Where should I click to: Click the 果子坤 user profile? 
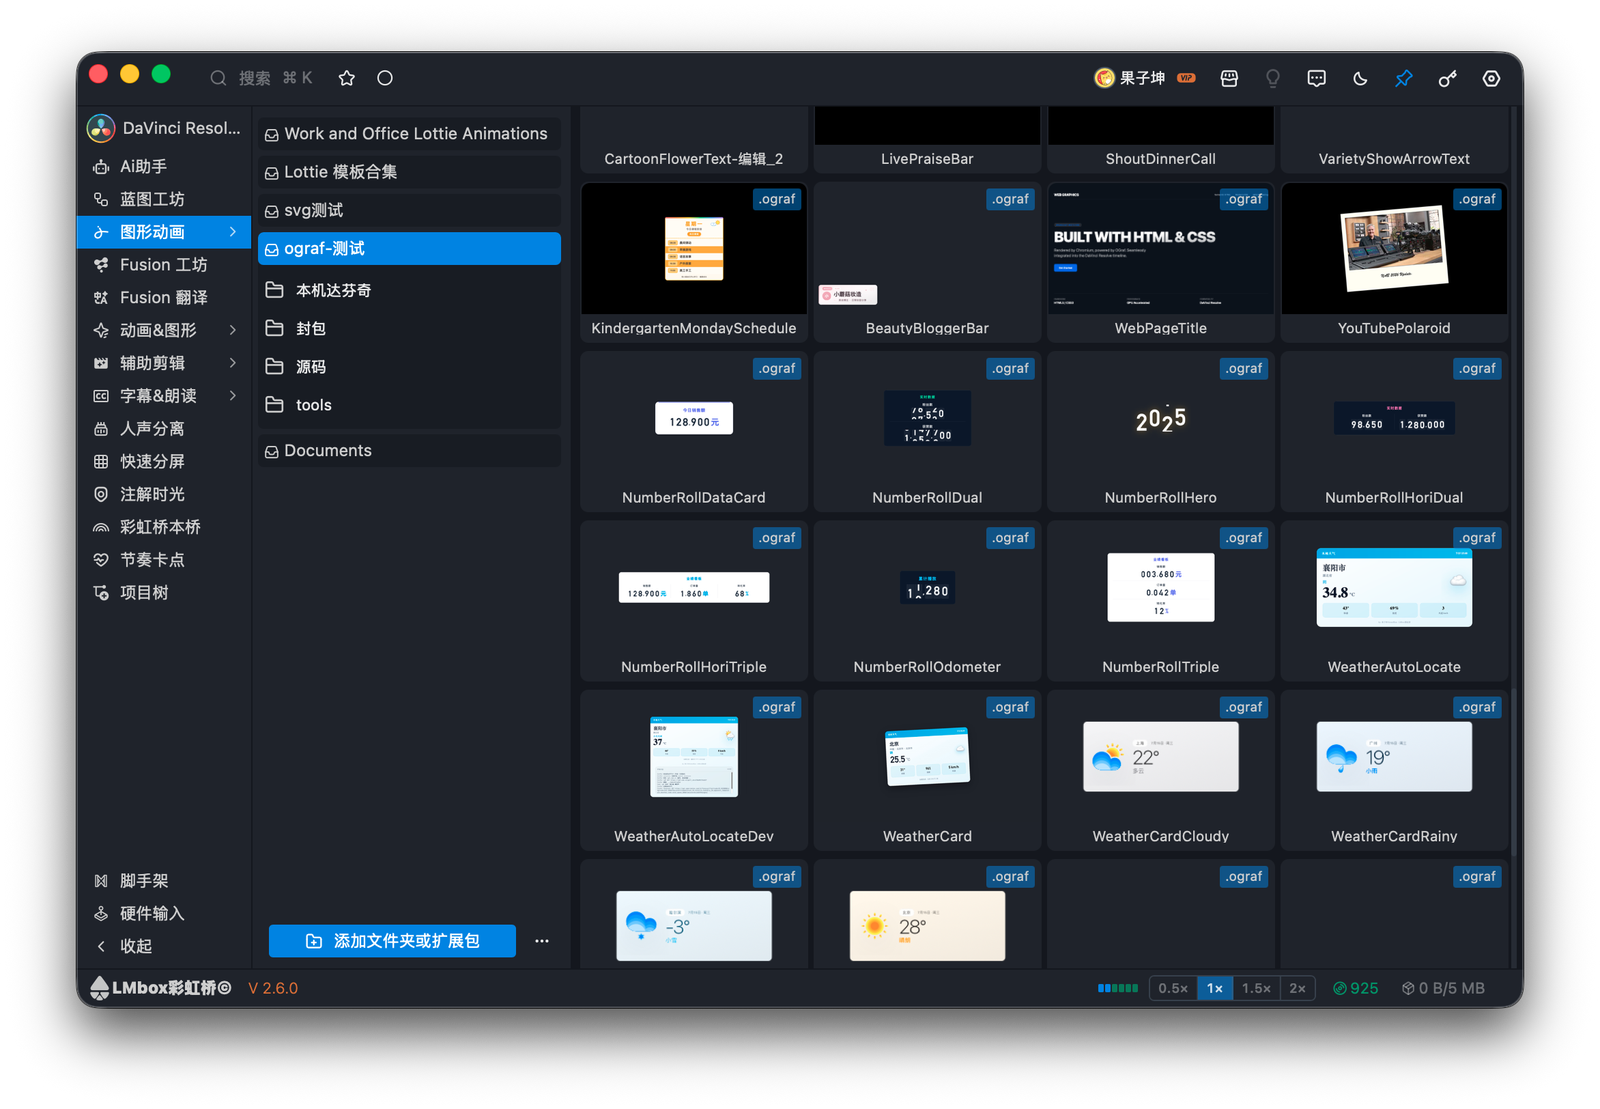[1145, 78]
